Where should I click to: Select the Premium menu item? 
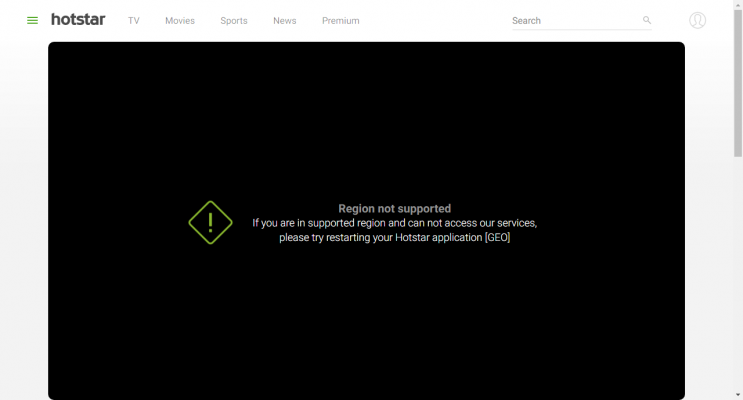coord(340,21)
